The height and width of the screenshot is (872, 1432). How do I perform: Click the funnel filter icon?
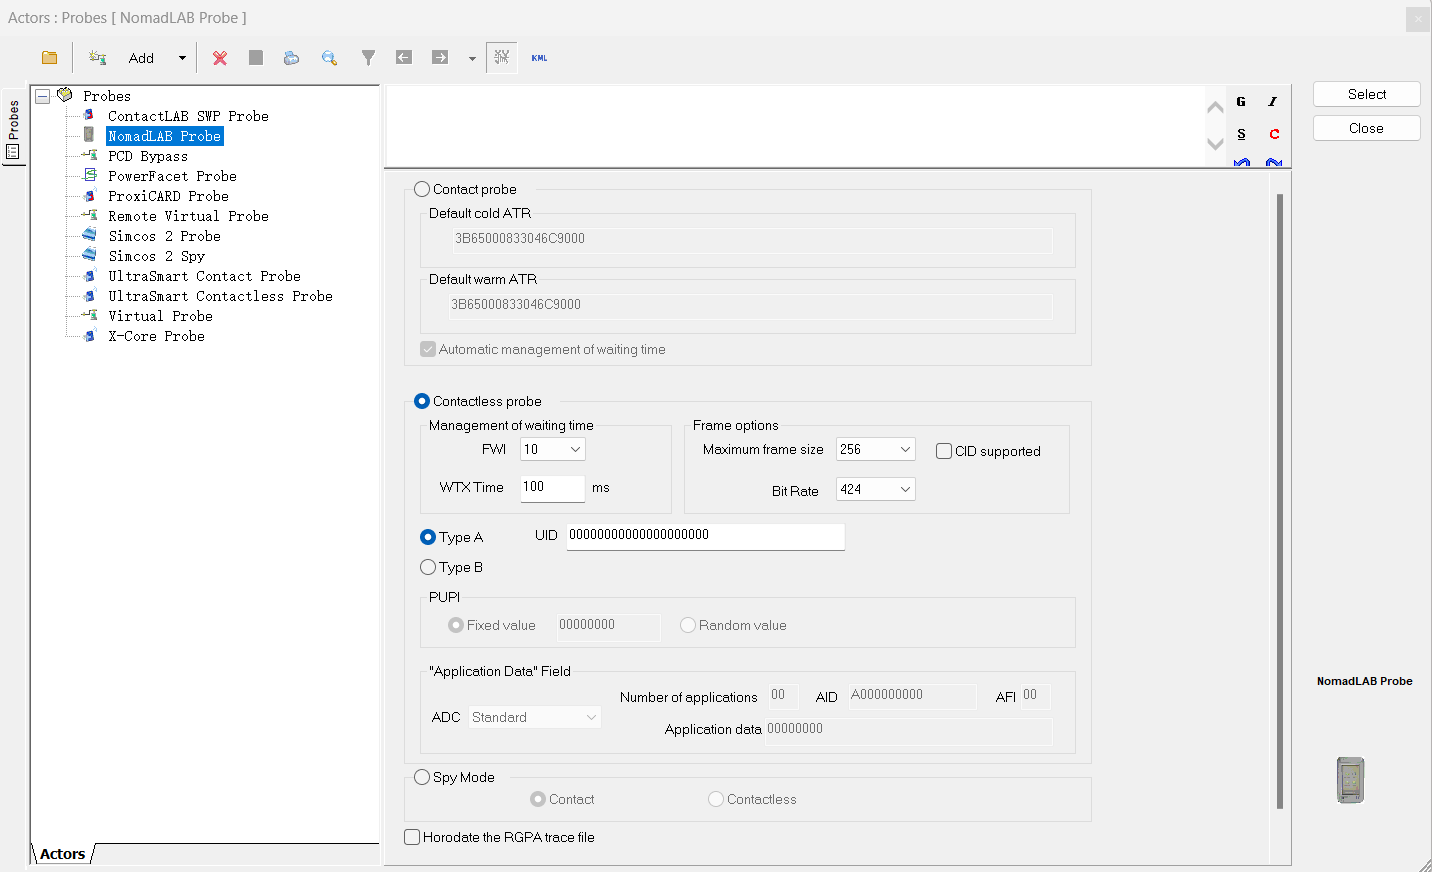[x=368, y=58]
